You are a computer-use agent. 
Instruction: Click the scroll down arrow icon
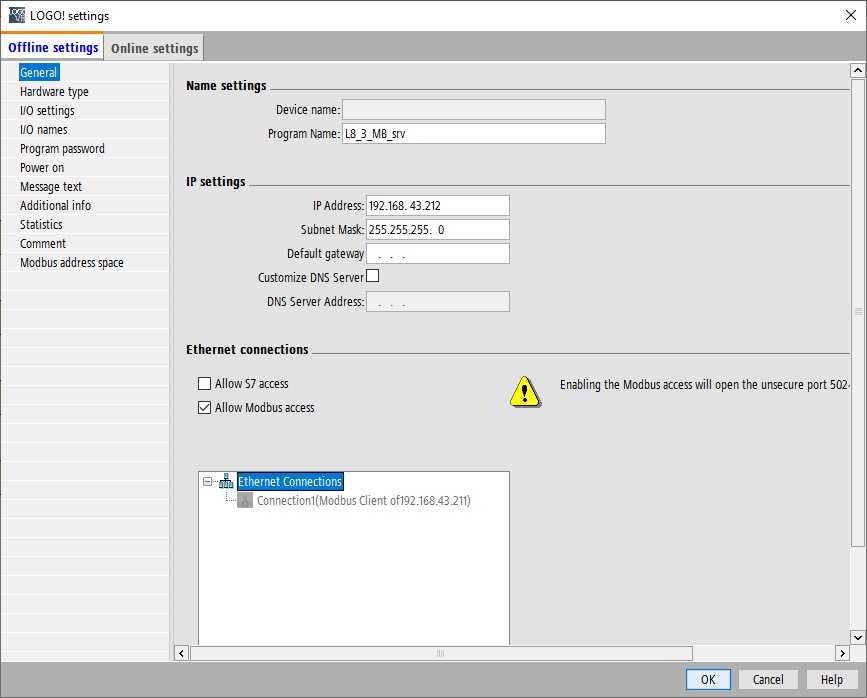coord(858,637)
